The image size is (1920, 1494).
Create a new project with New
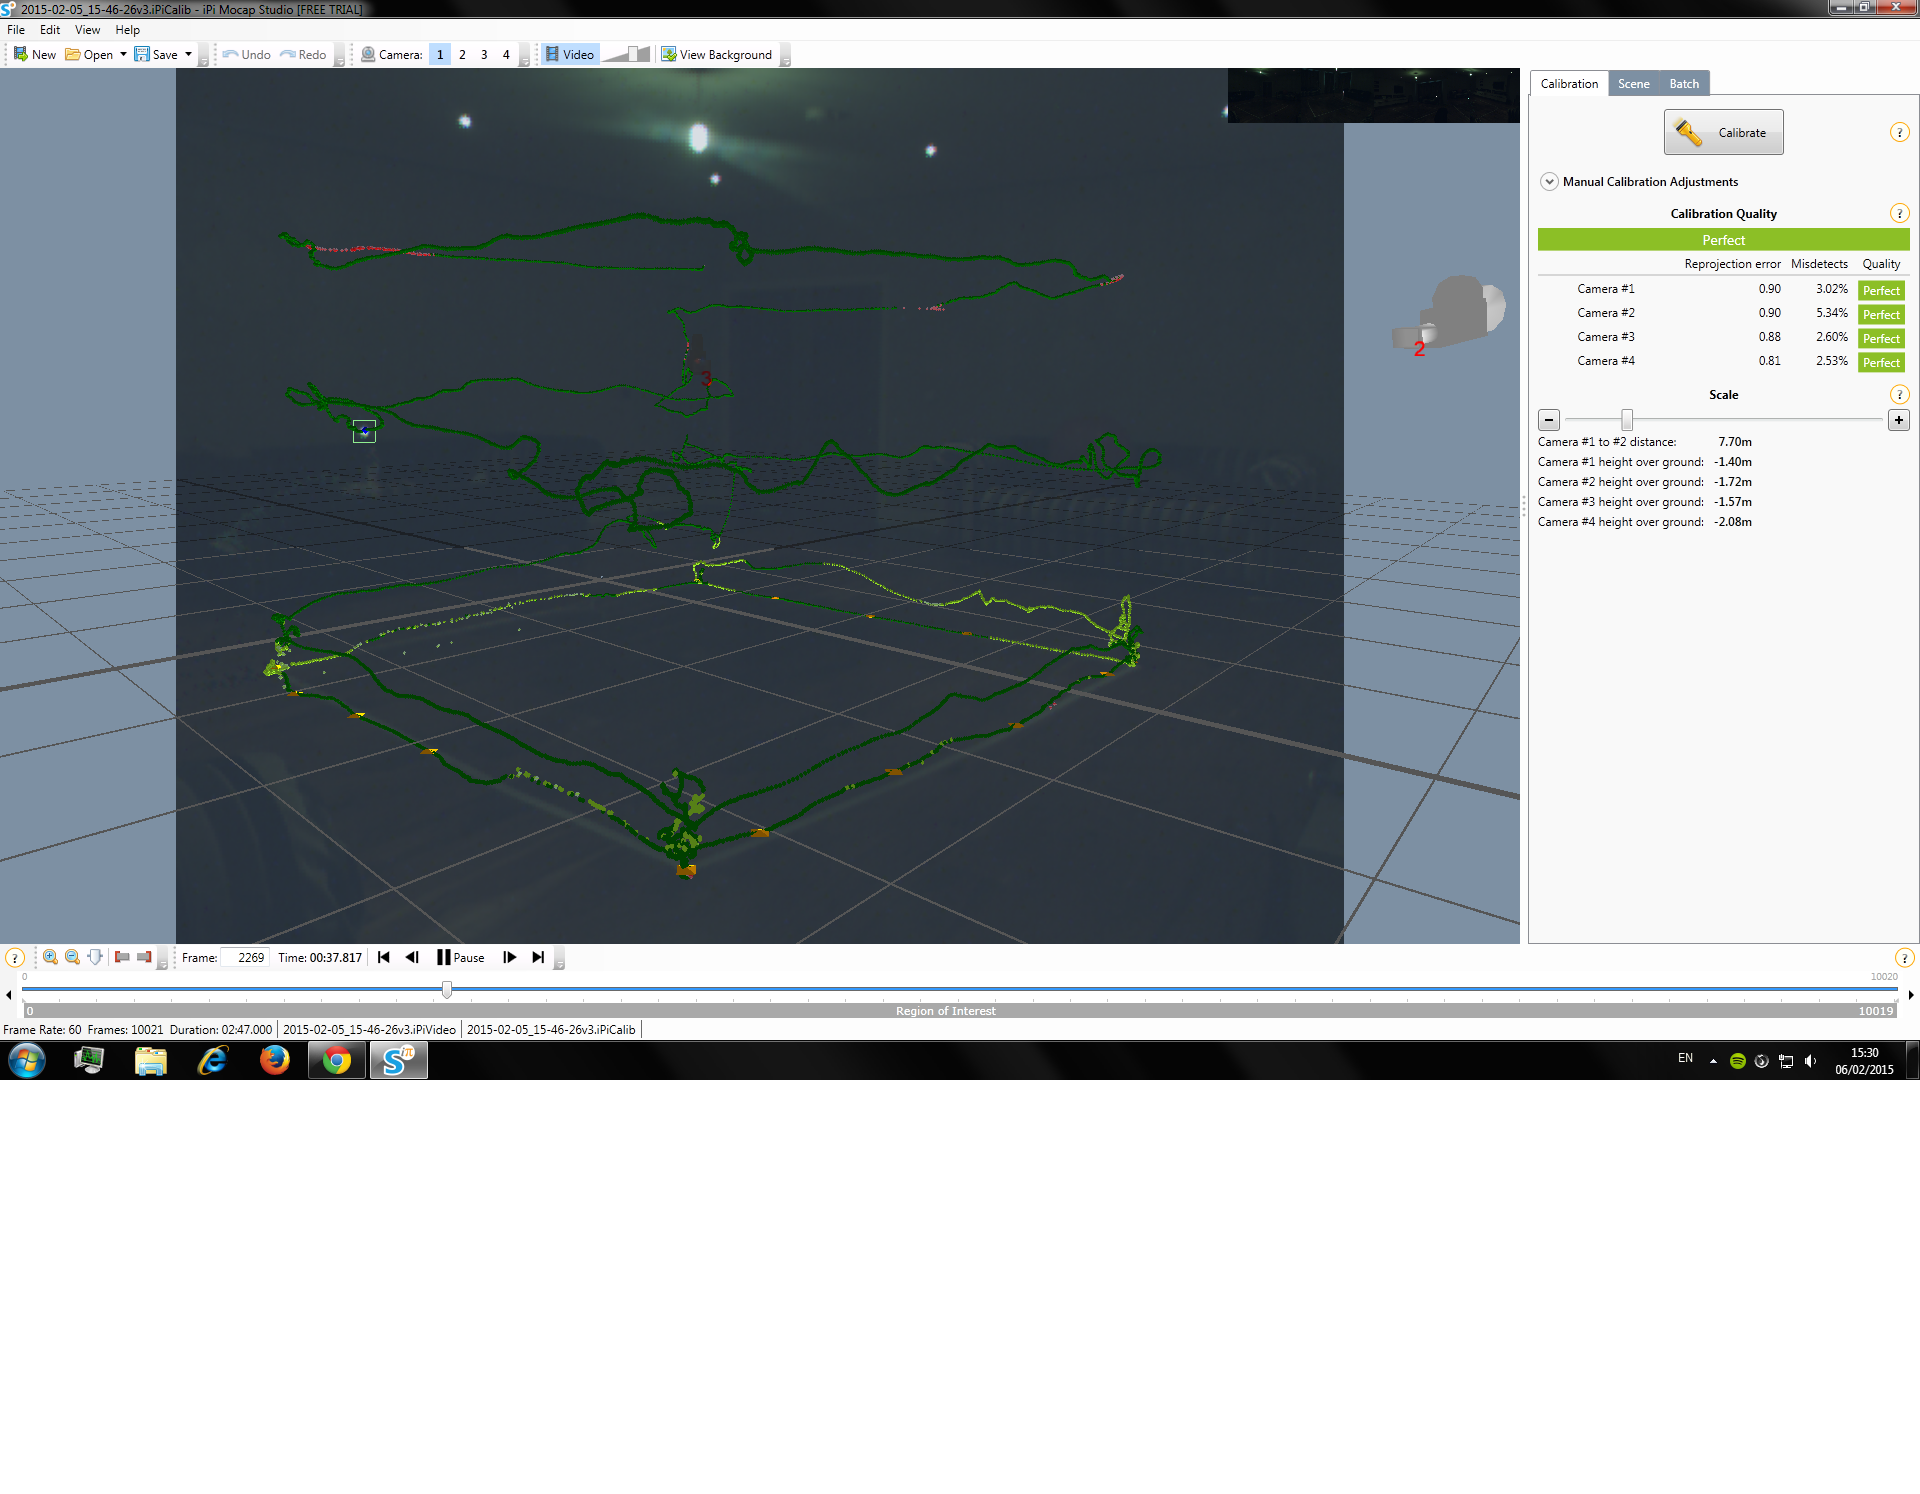(x=35, y=54)
